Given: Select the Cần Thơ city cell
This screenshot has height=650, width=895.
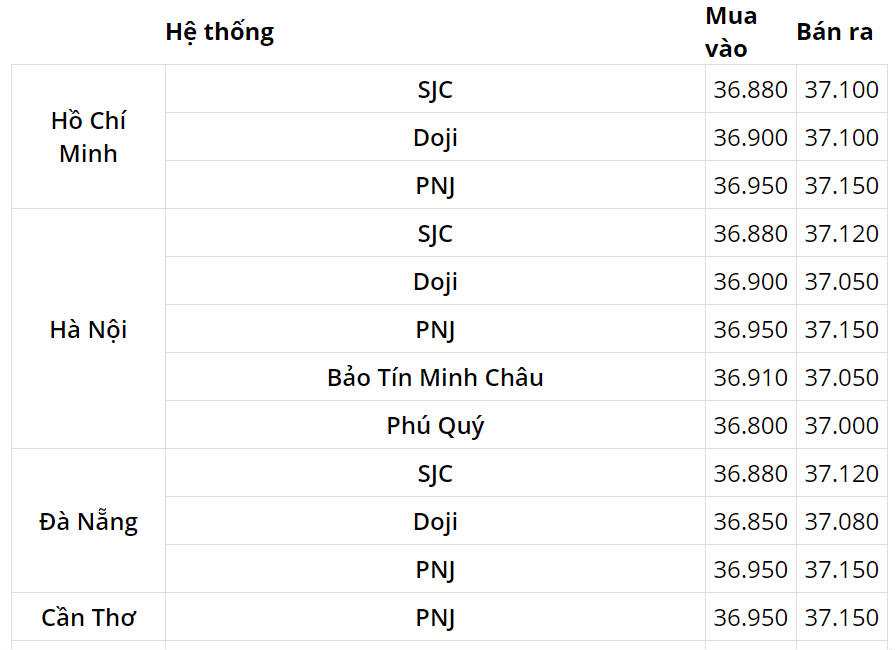Looking at the screenshot, I should (88, 617).
